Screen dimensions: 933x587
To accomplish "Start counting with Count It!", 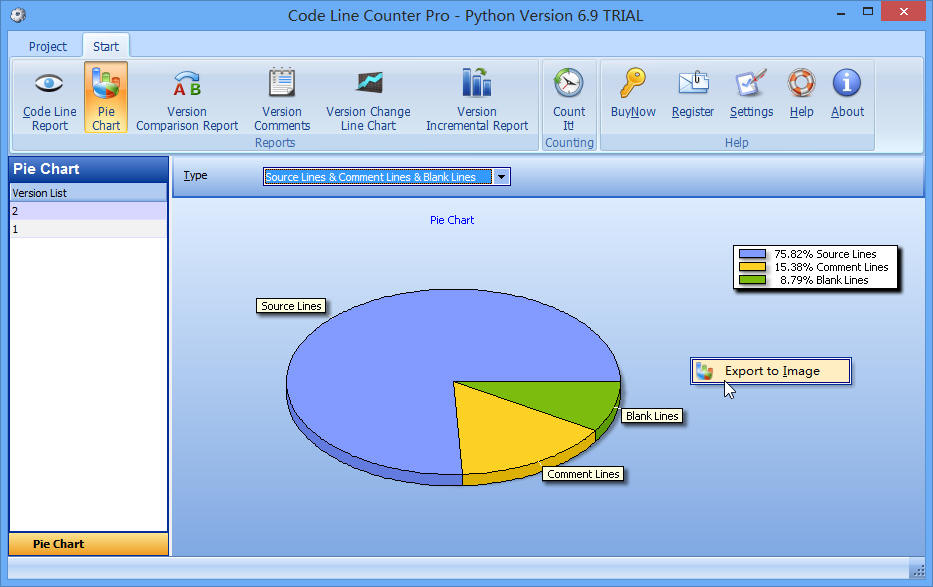I will tap(569, 98).
